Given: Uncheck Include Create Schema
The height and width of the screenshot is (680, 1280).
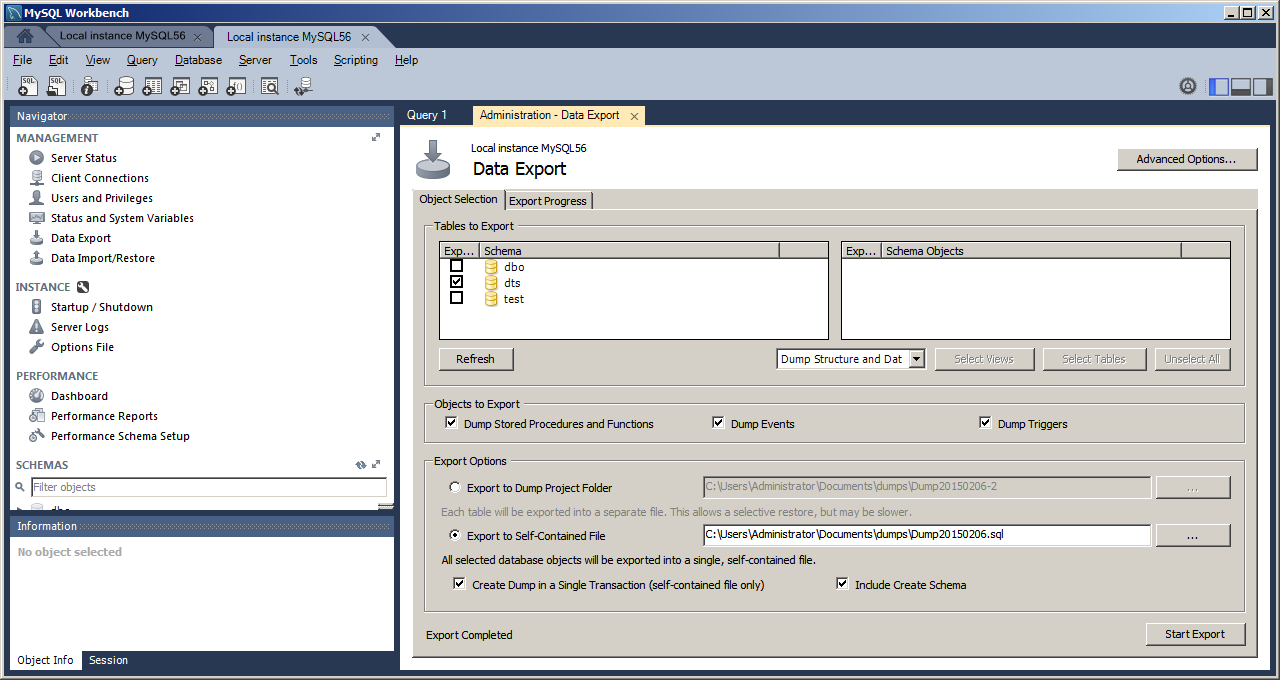Looking at the screenshot, I should (x=842, y=583).
